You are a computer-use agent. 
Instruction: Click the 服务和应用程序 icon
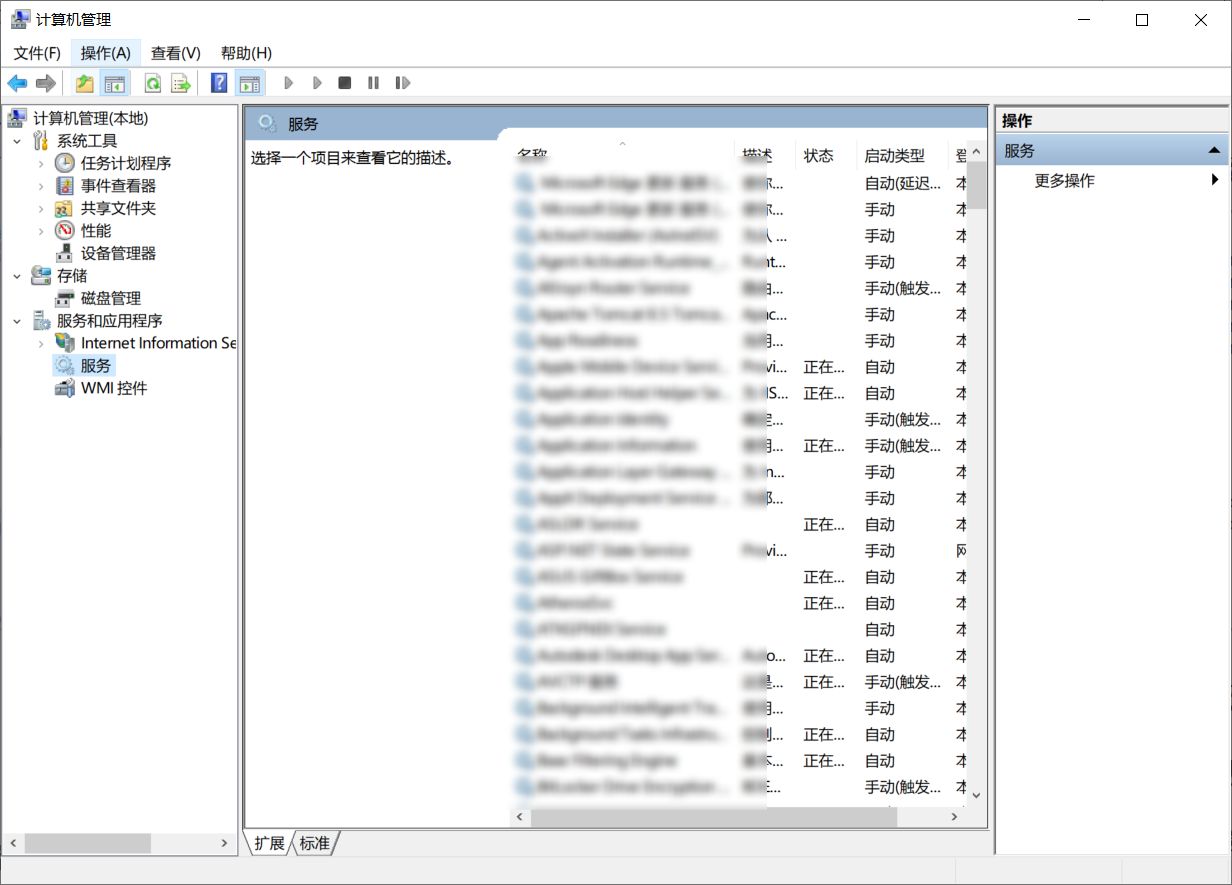click(41, 321)
